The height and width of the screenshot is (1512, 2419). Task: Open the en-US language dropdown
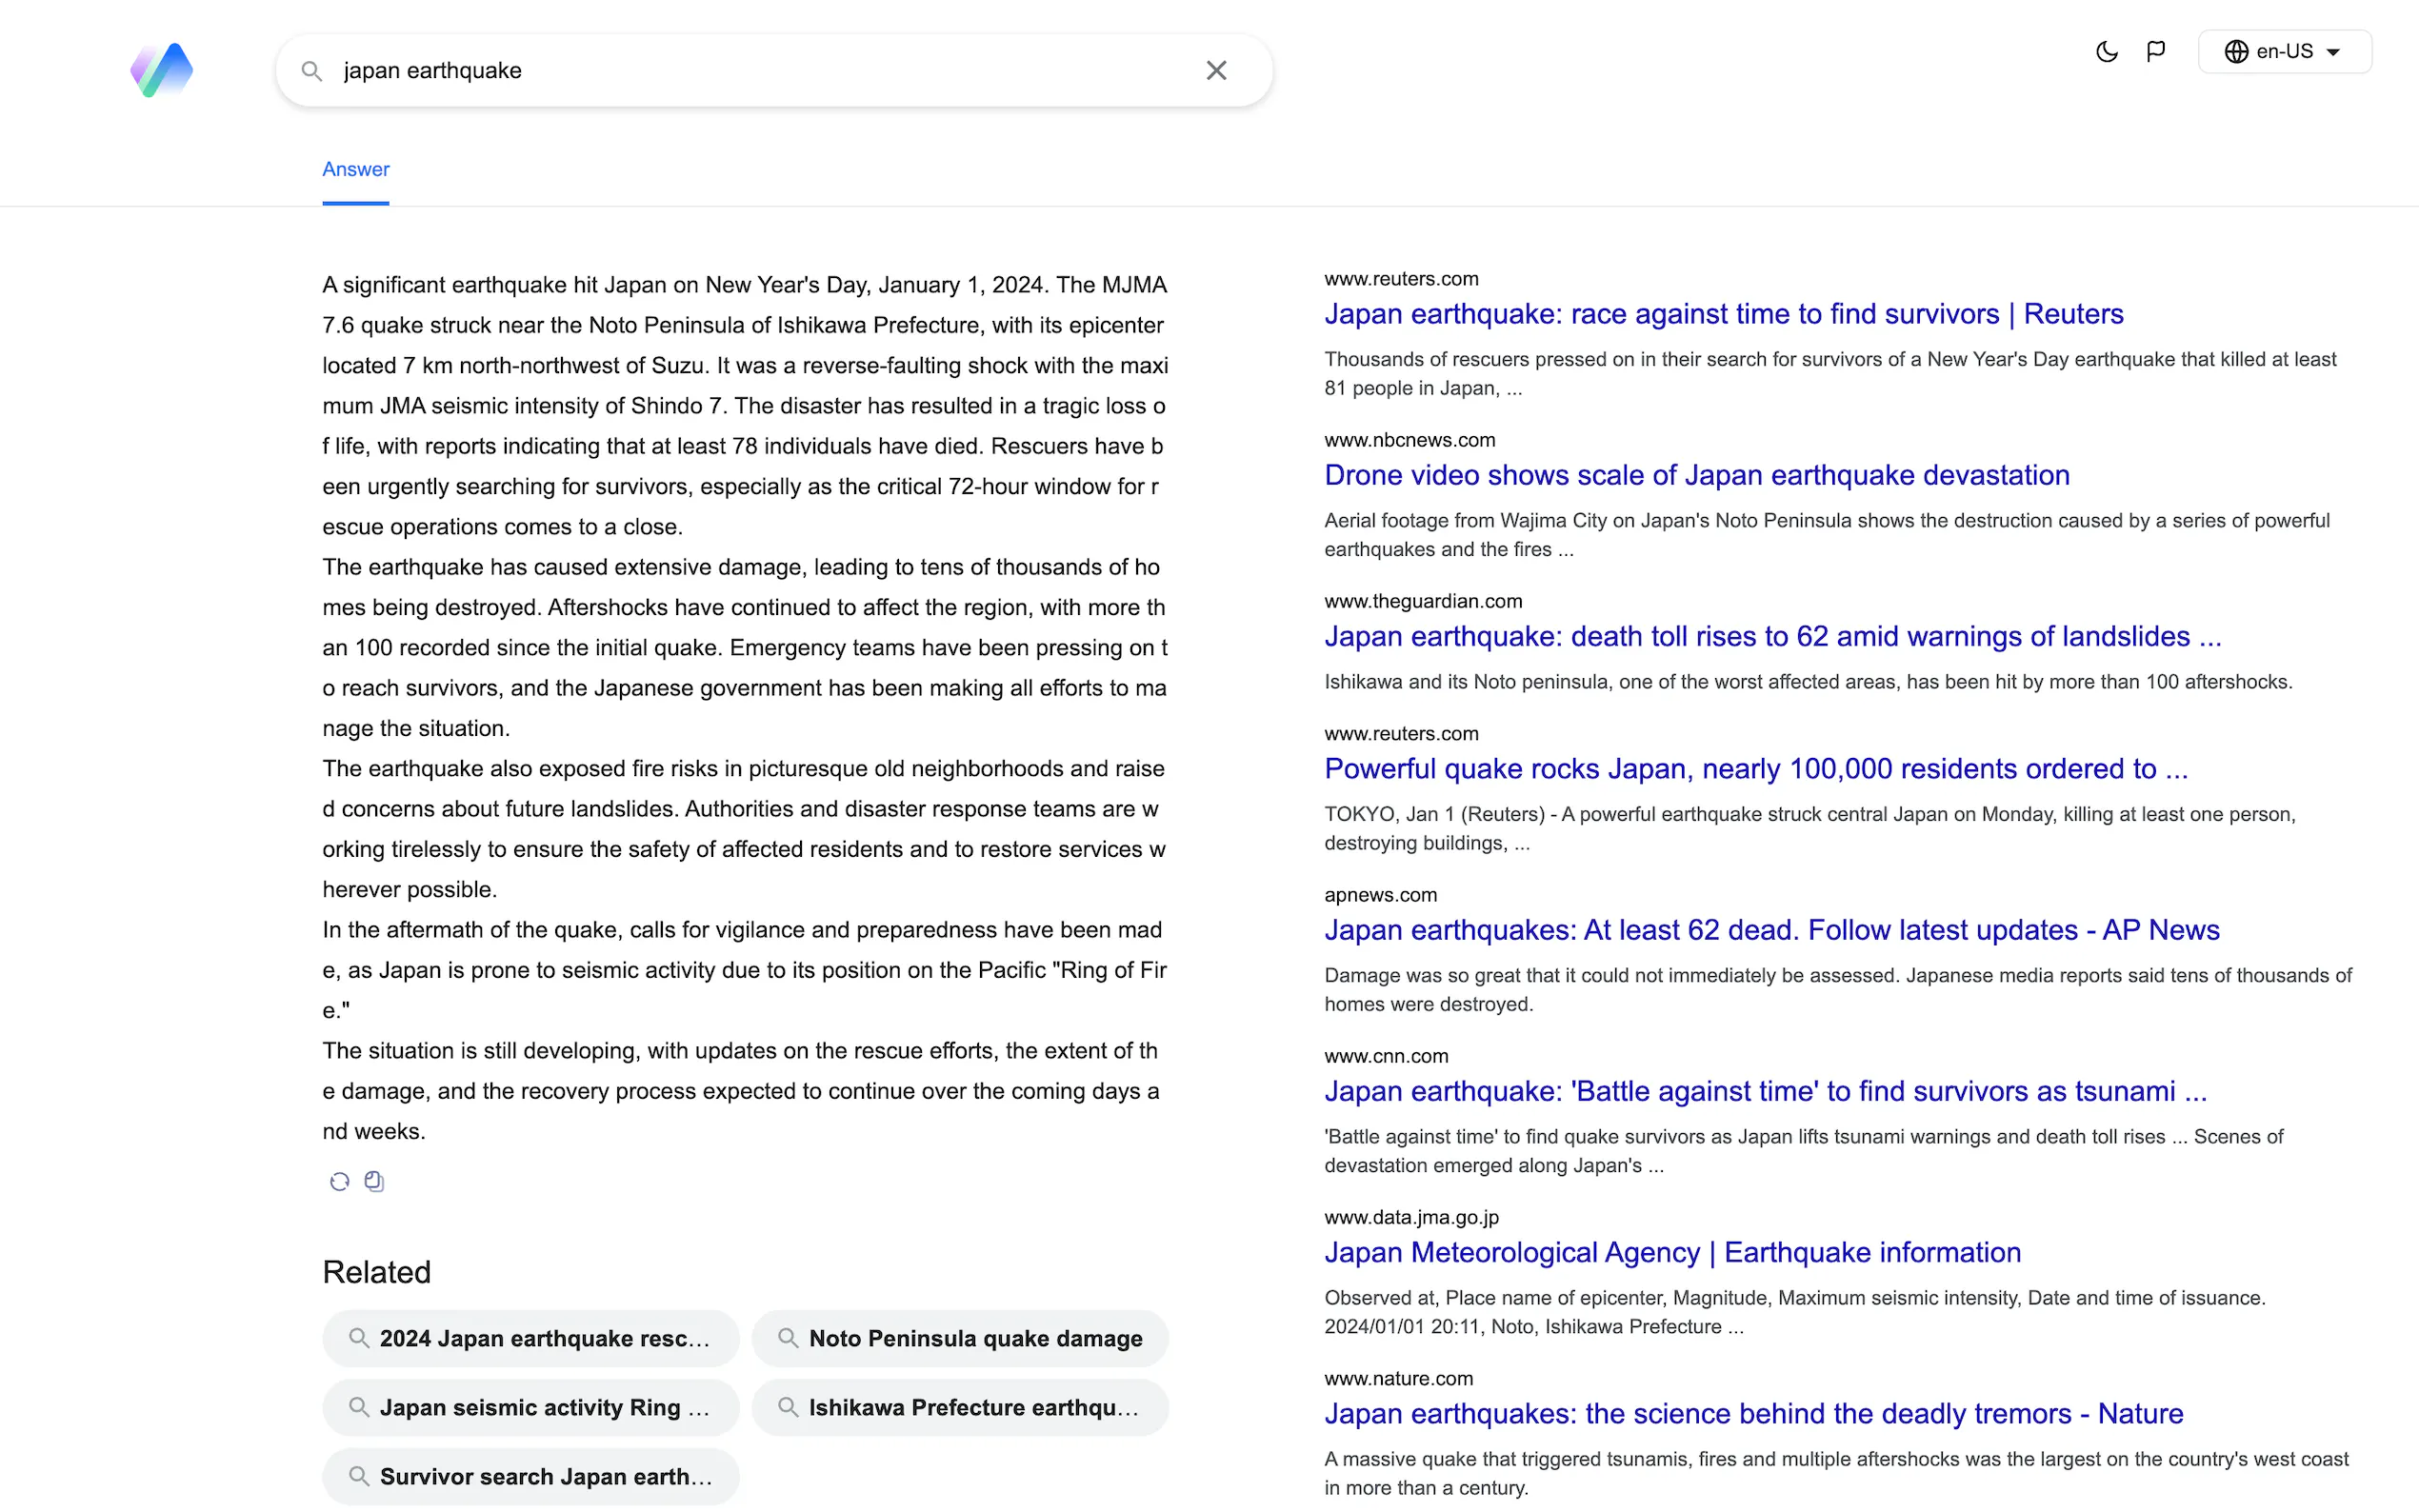(2284, 52)
